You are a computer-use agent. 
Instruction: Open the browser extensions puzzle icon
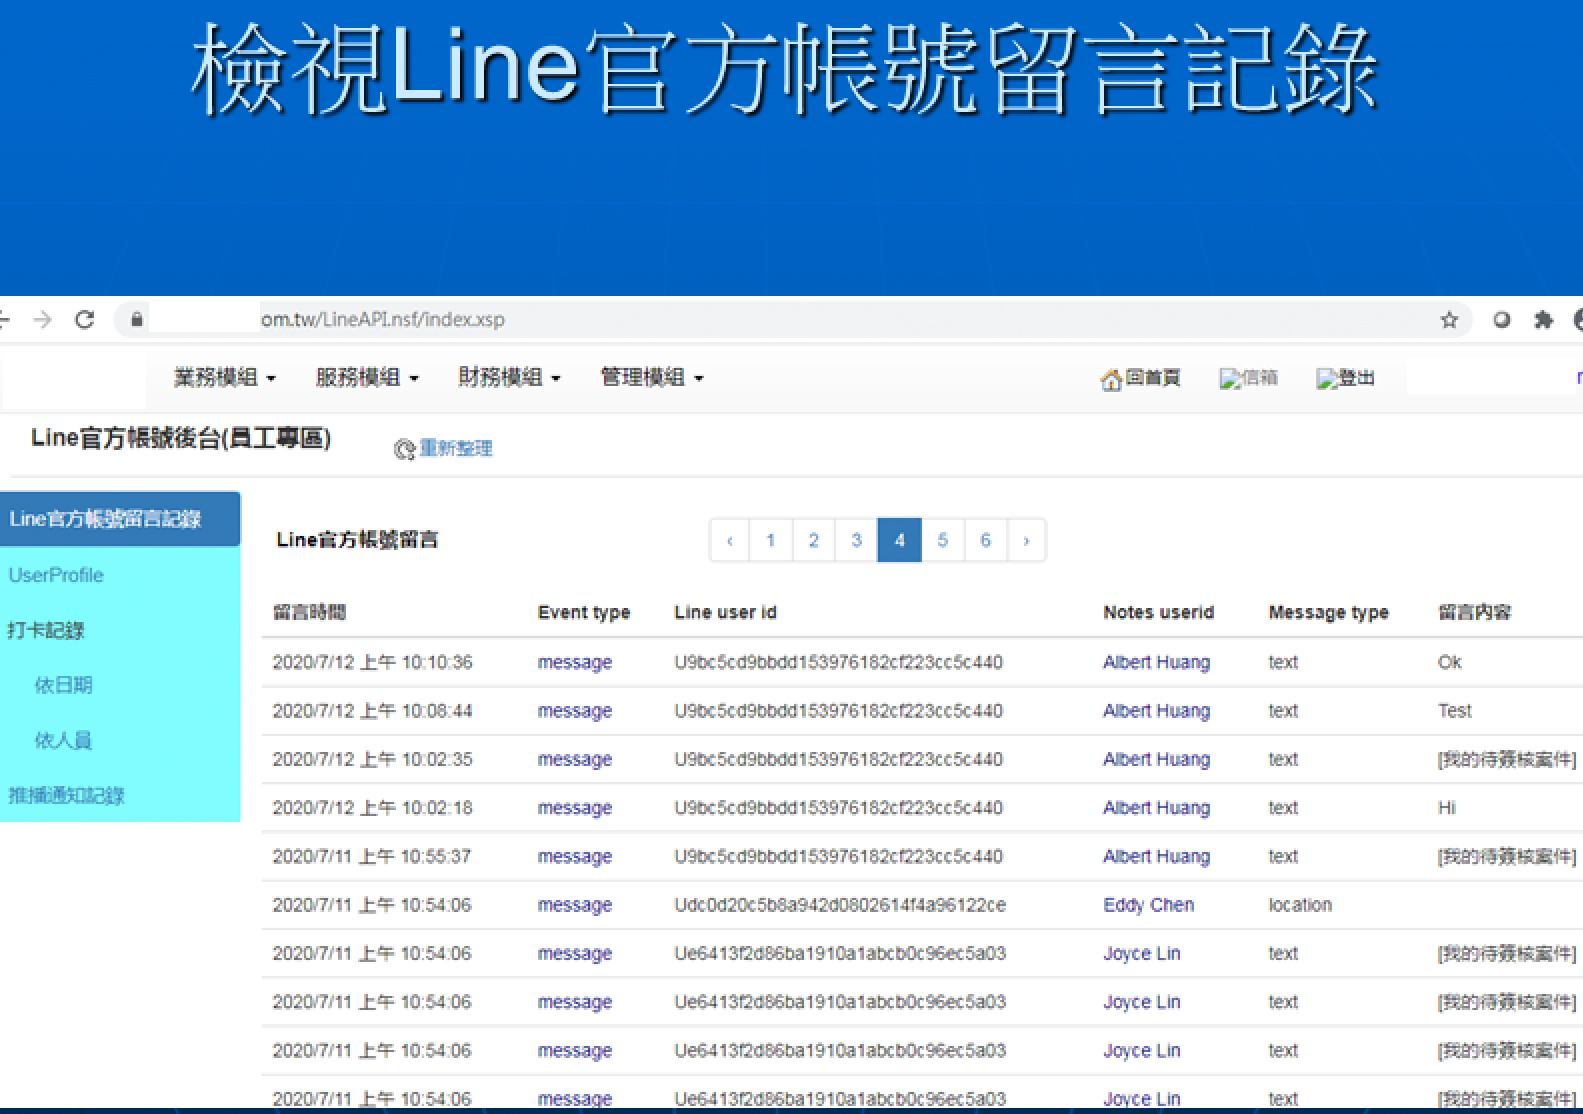1543,320
